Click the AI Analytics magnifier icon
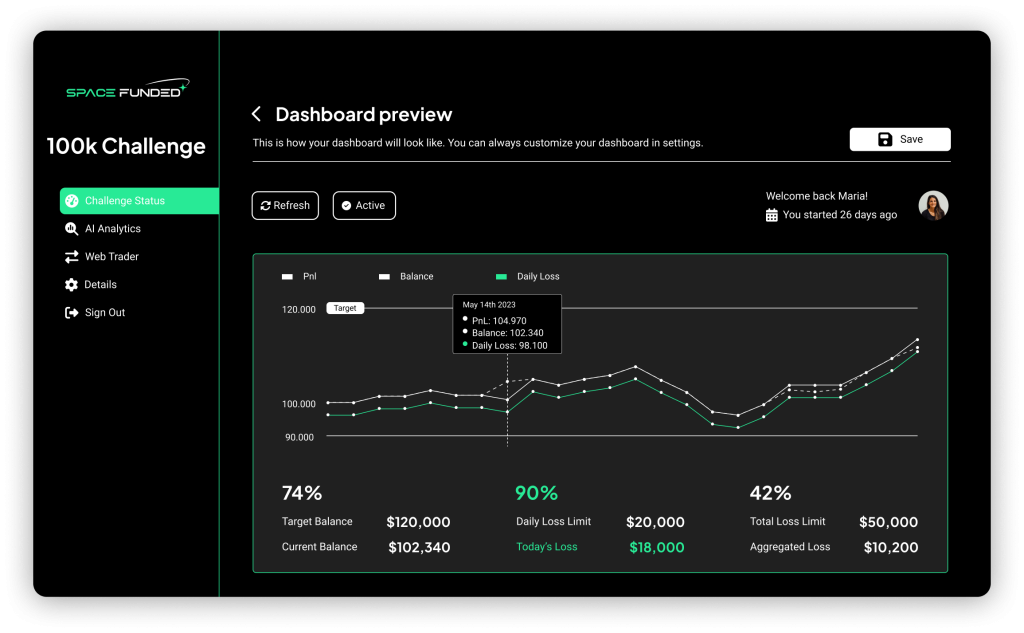This screenshot has width=1024, height=633. coord(71,229)
